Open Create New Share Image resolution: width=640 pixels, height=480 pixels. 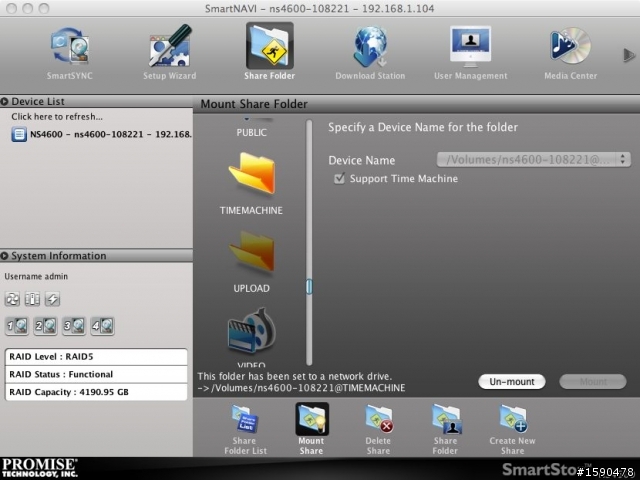[513, 430]
